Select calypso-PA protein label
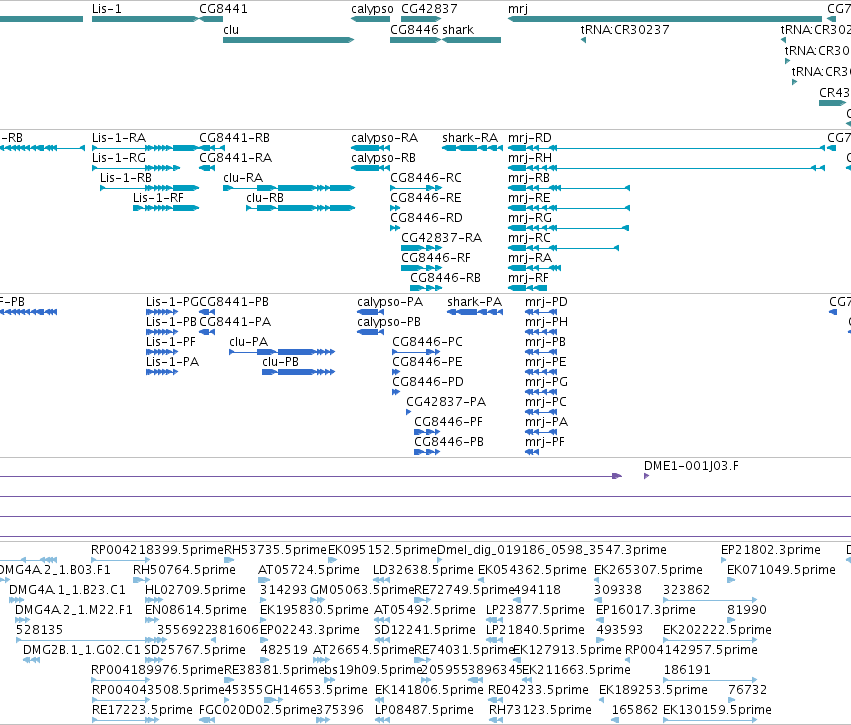The width and height of the screenshot is (851, 725). [x=390, y=302]
